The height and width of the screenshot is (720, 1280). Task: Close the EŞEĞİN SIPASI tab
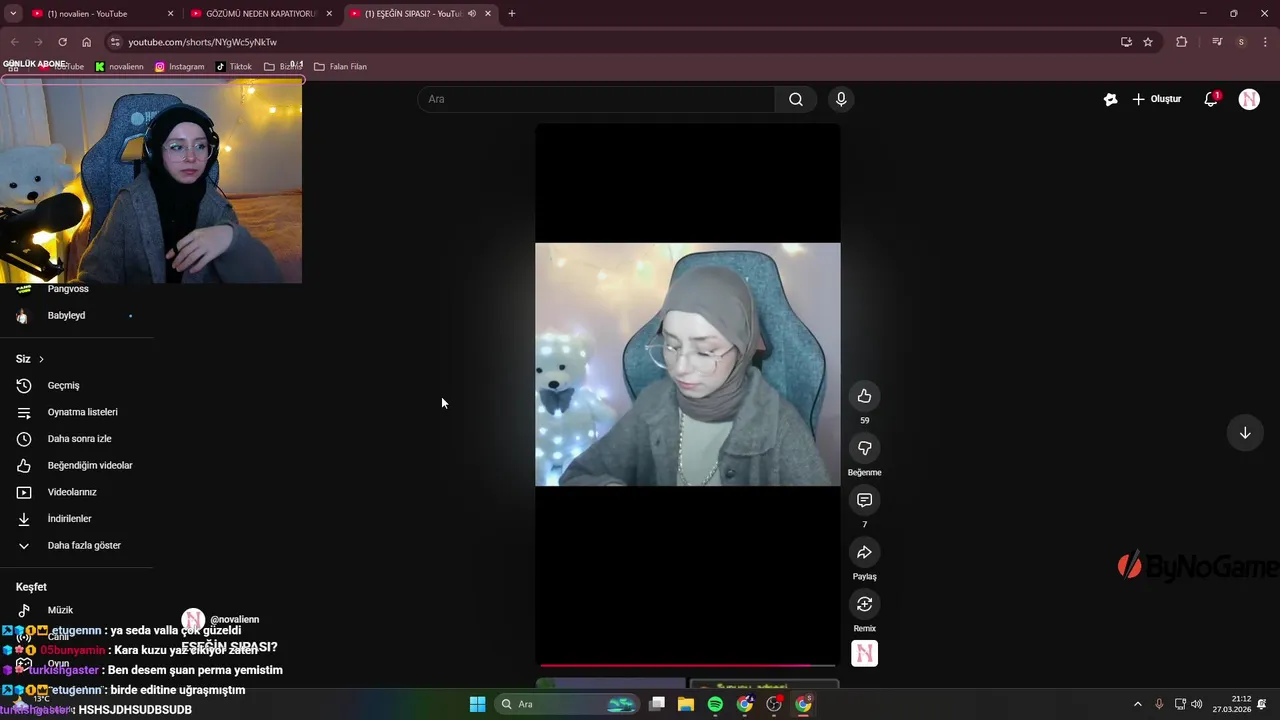(488, 14)
